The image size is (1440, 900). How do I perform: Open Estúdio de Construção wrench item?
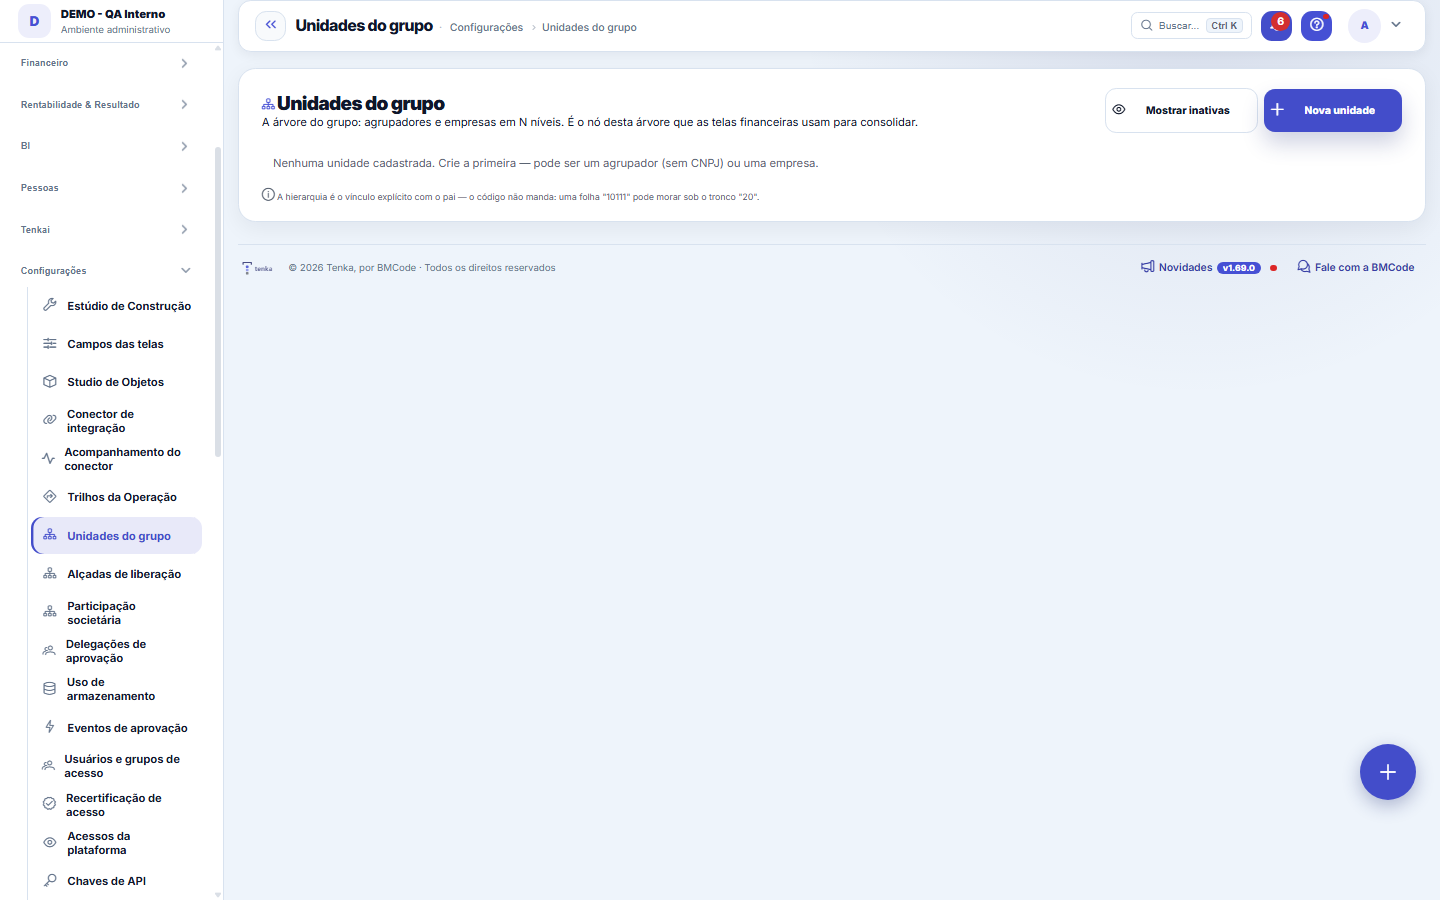(117, 306)
